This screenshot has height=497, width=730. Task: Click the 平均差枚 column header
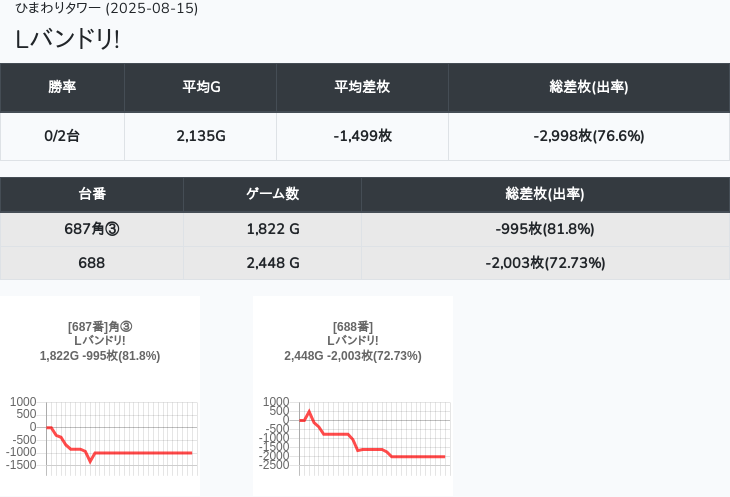tap(362, 87)
